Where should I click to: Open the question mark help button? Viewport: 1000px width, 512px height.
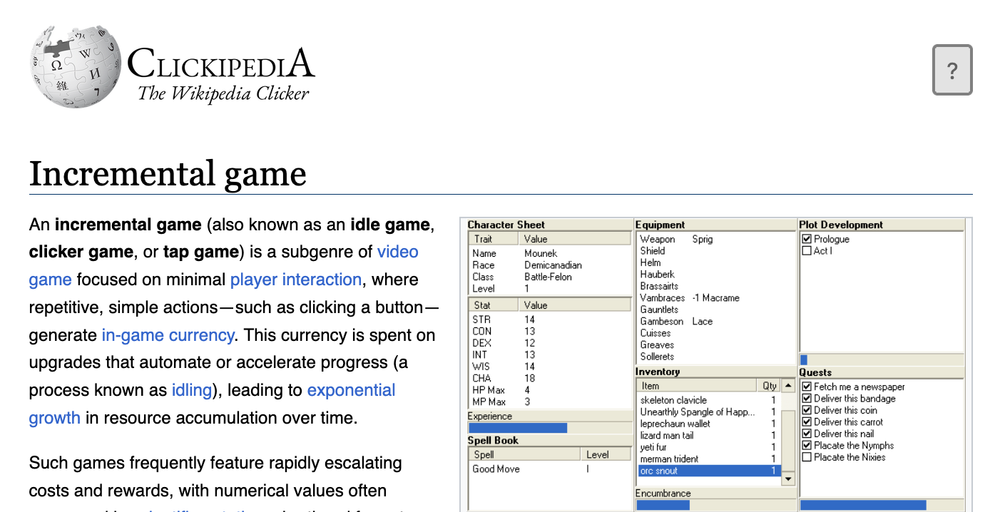click(952, 70)
